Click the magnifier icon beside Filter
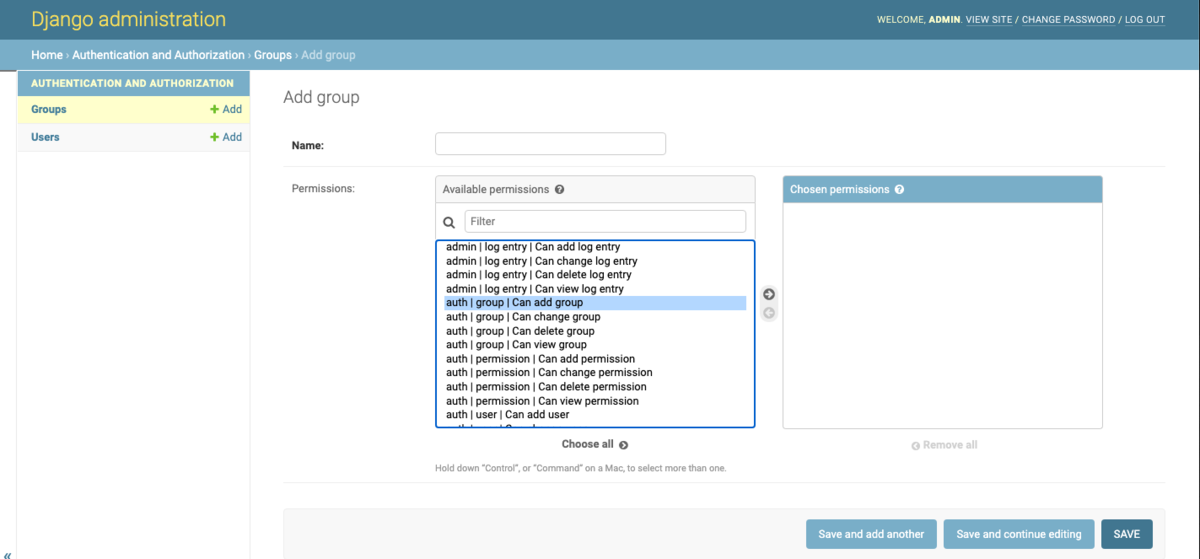This screenshot has height=559, width=1200. 449,222
